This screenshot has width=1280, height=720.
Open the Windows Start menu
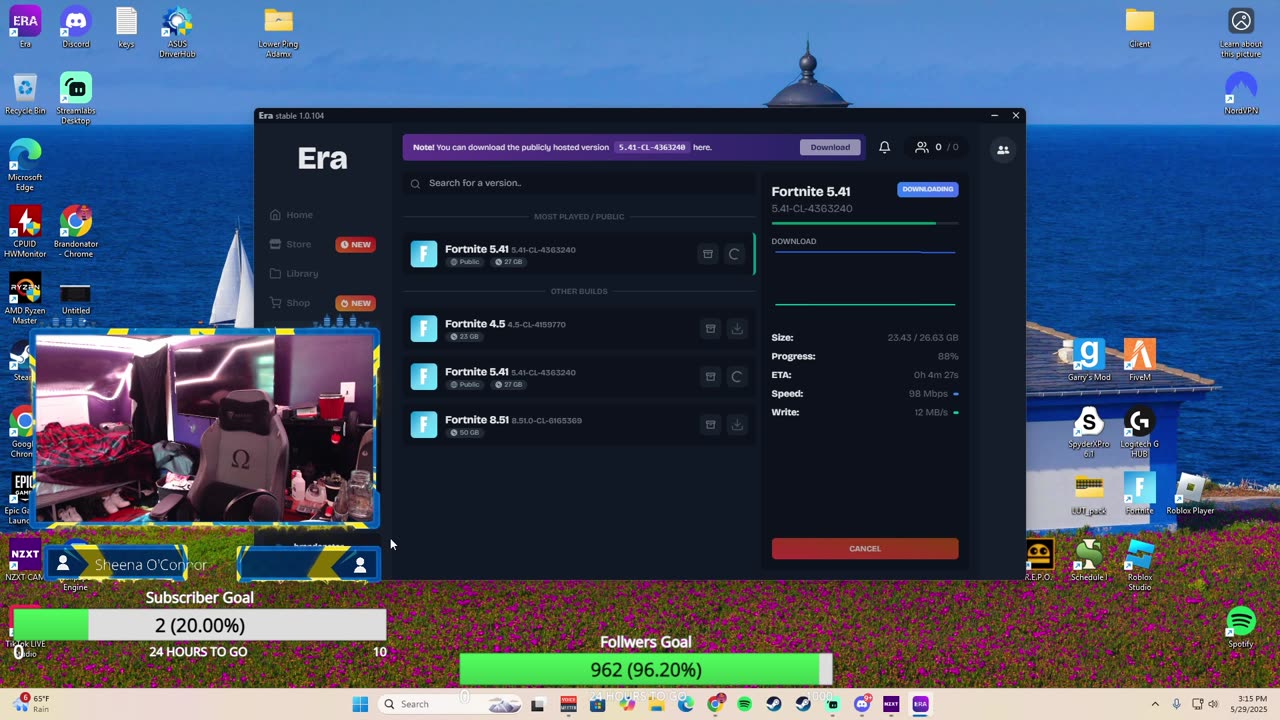pyautogui.click(x=360, y=704)
